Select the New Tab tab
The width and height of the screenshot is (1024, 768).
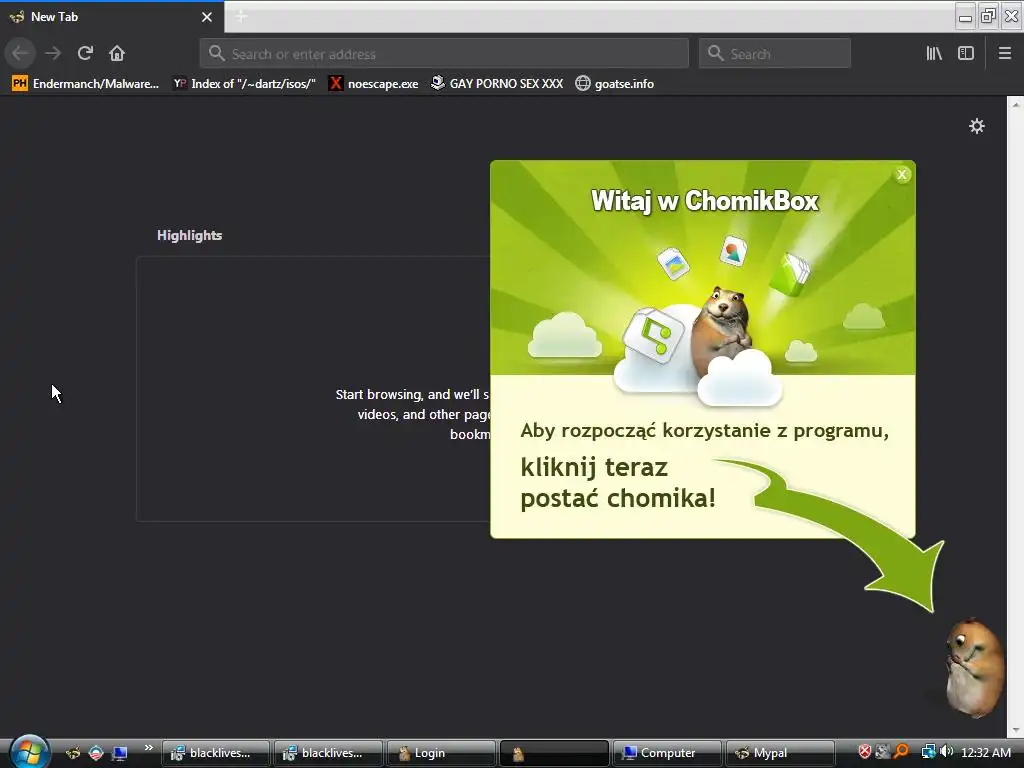111,17
